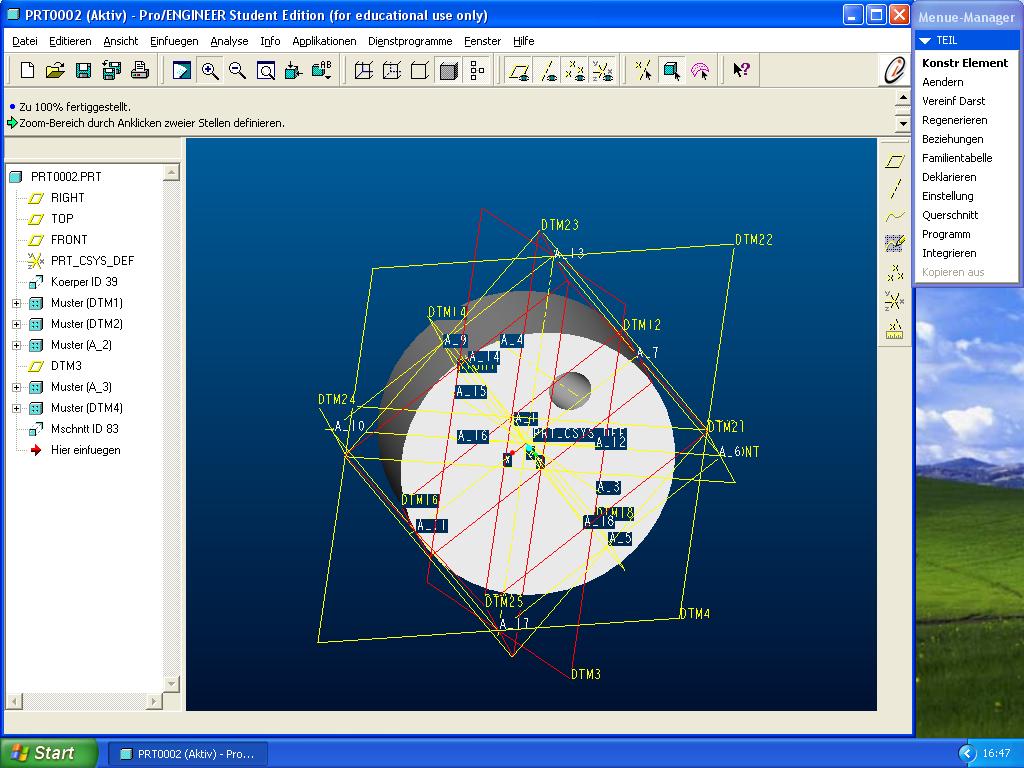This screenshot has height=768, width=1024.
Task: Refit the model to the screen
Action: 266,70
